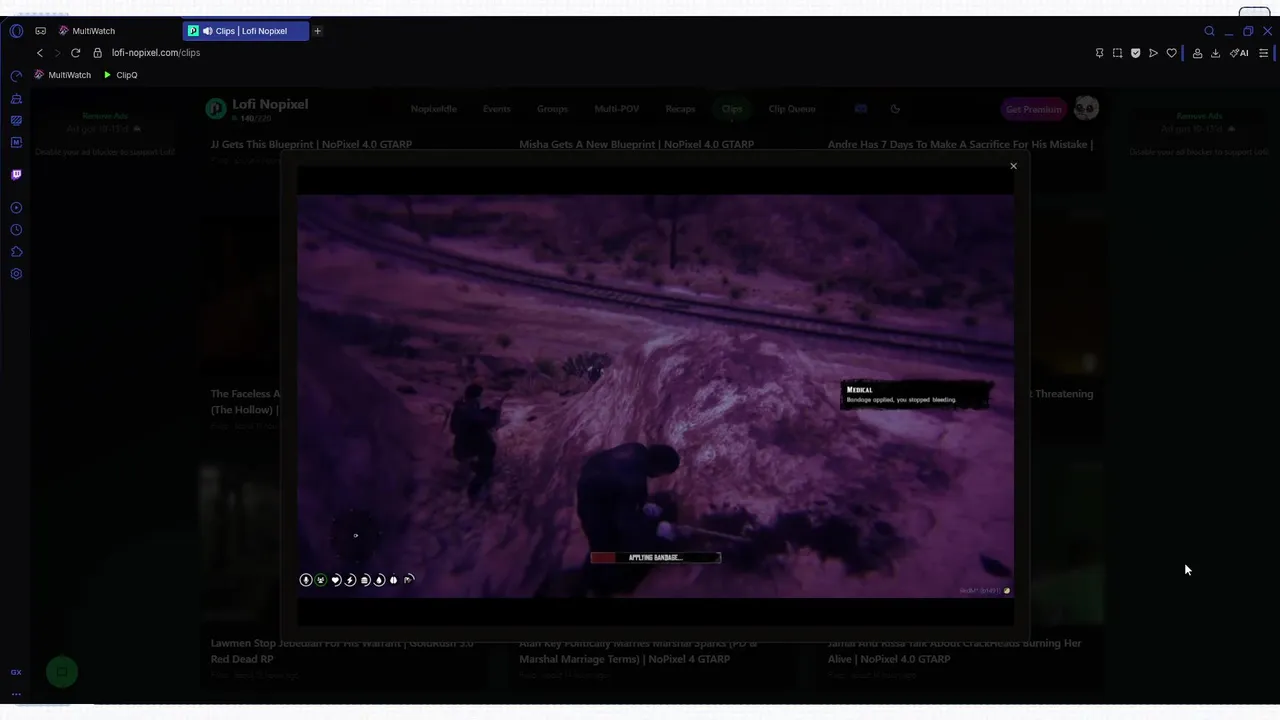Open the MultiWatch bookmark
The image size is (1280, 720).
(x=63, y=75)
